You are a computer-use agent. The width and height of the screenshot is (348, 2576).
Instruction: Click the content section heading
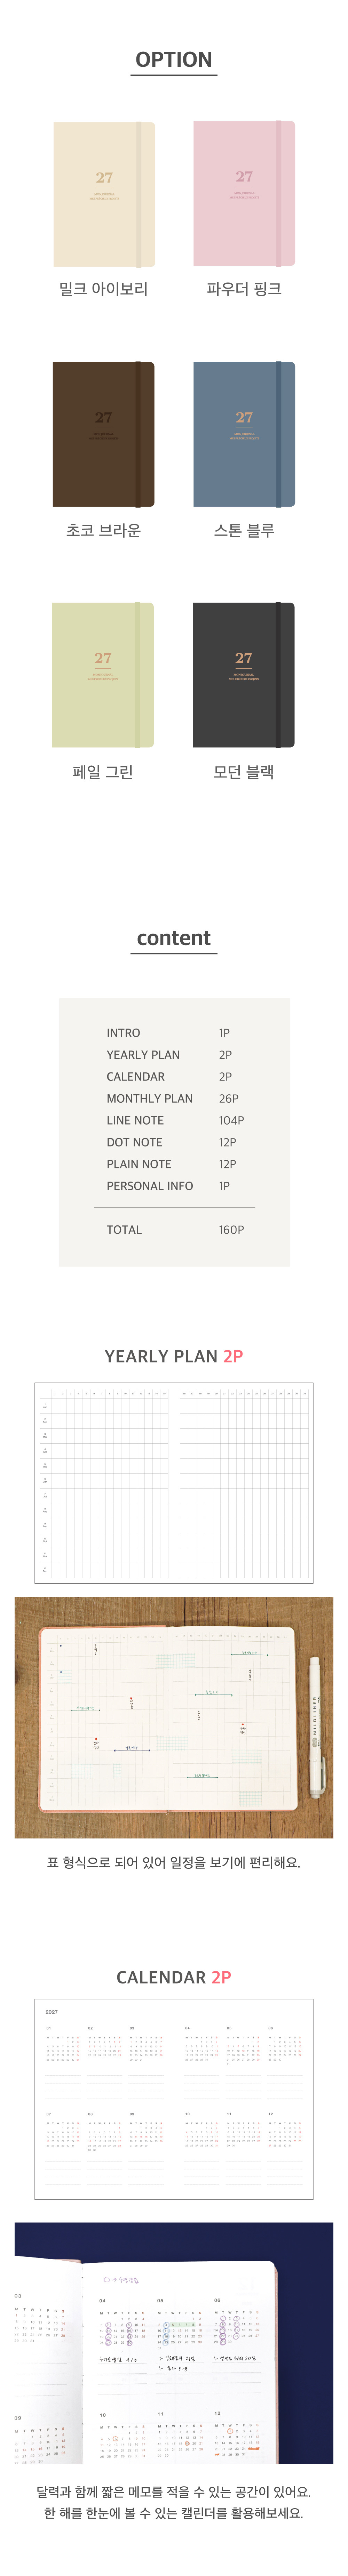pos(174,938)
